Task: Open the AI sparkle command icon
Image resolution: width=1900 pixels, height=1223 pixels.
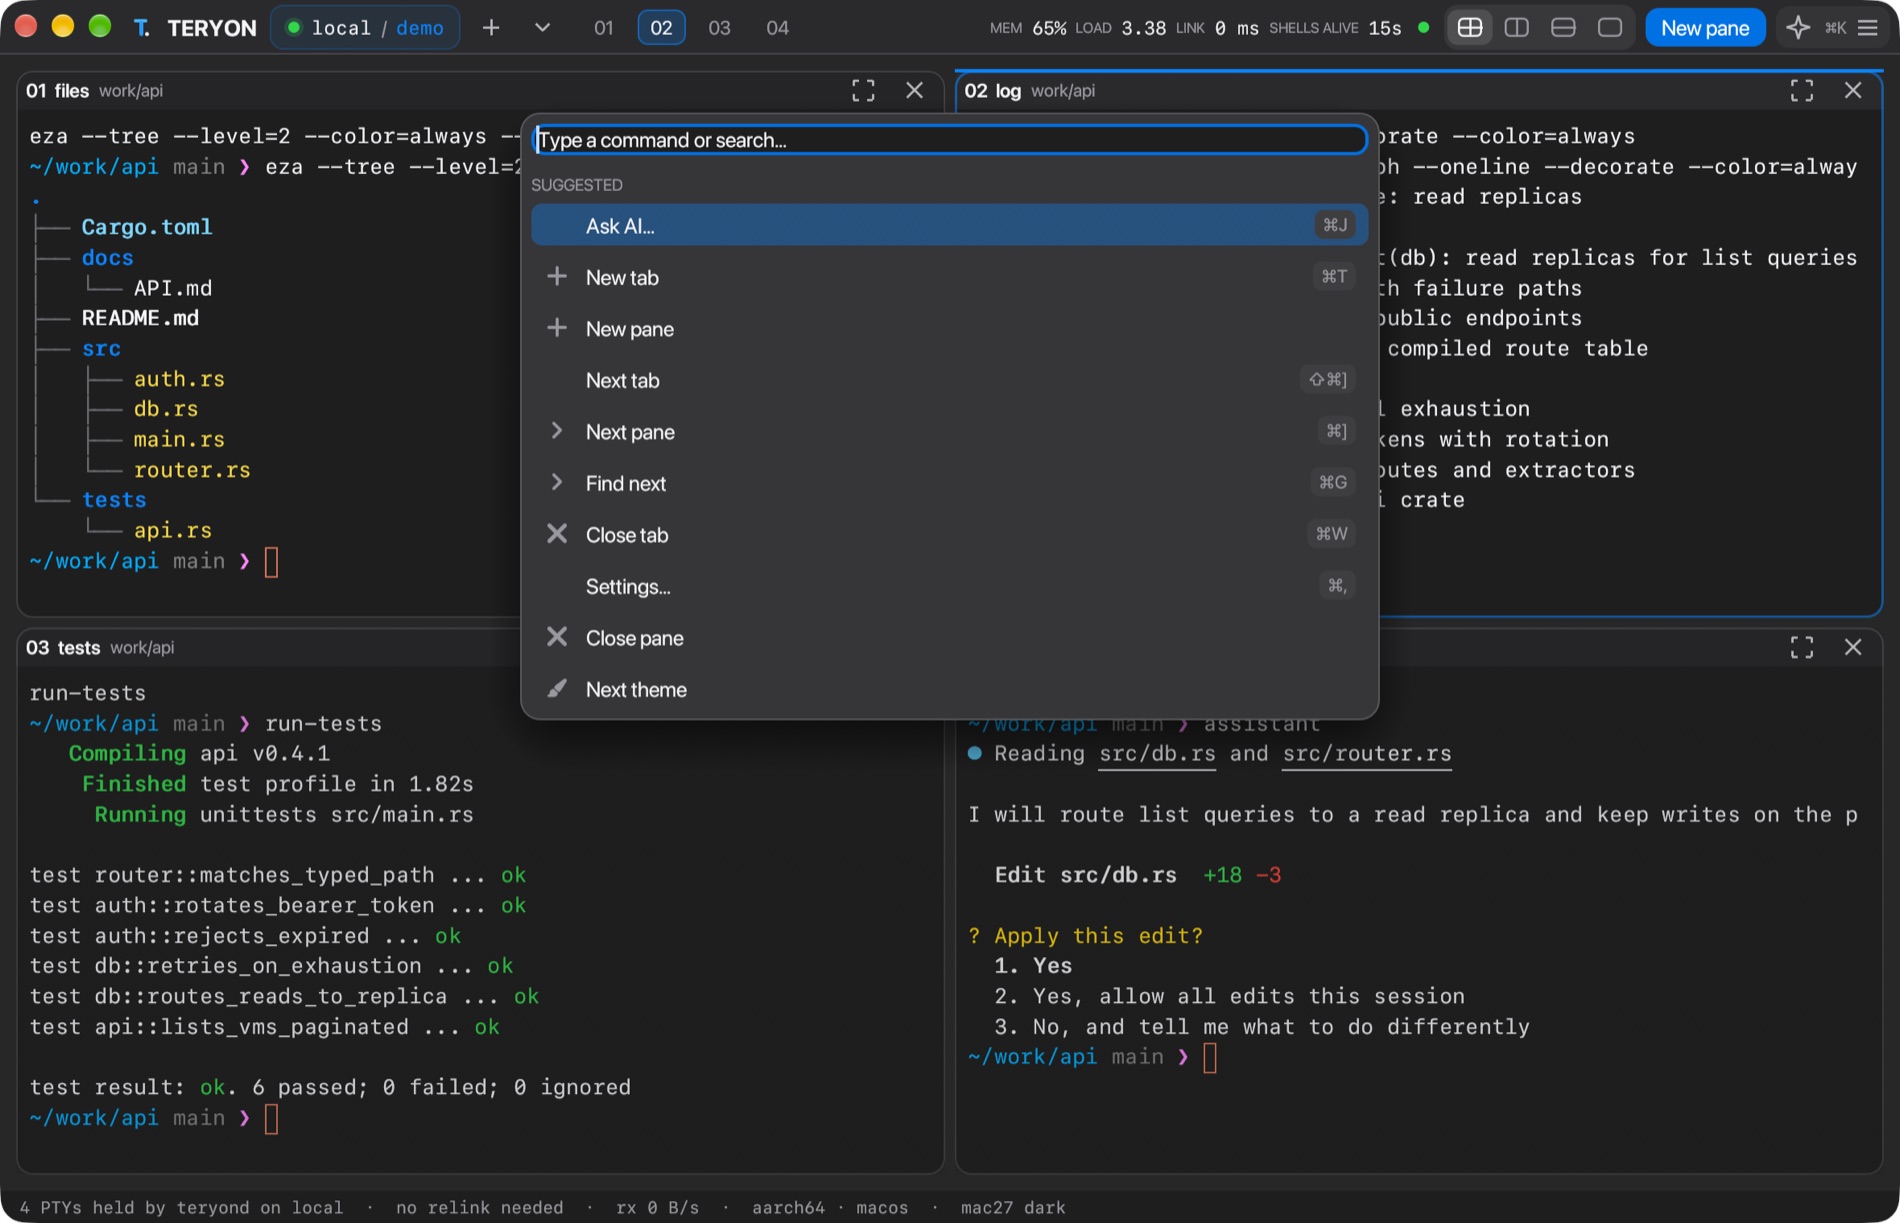Action: [1797, 28]
